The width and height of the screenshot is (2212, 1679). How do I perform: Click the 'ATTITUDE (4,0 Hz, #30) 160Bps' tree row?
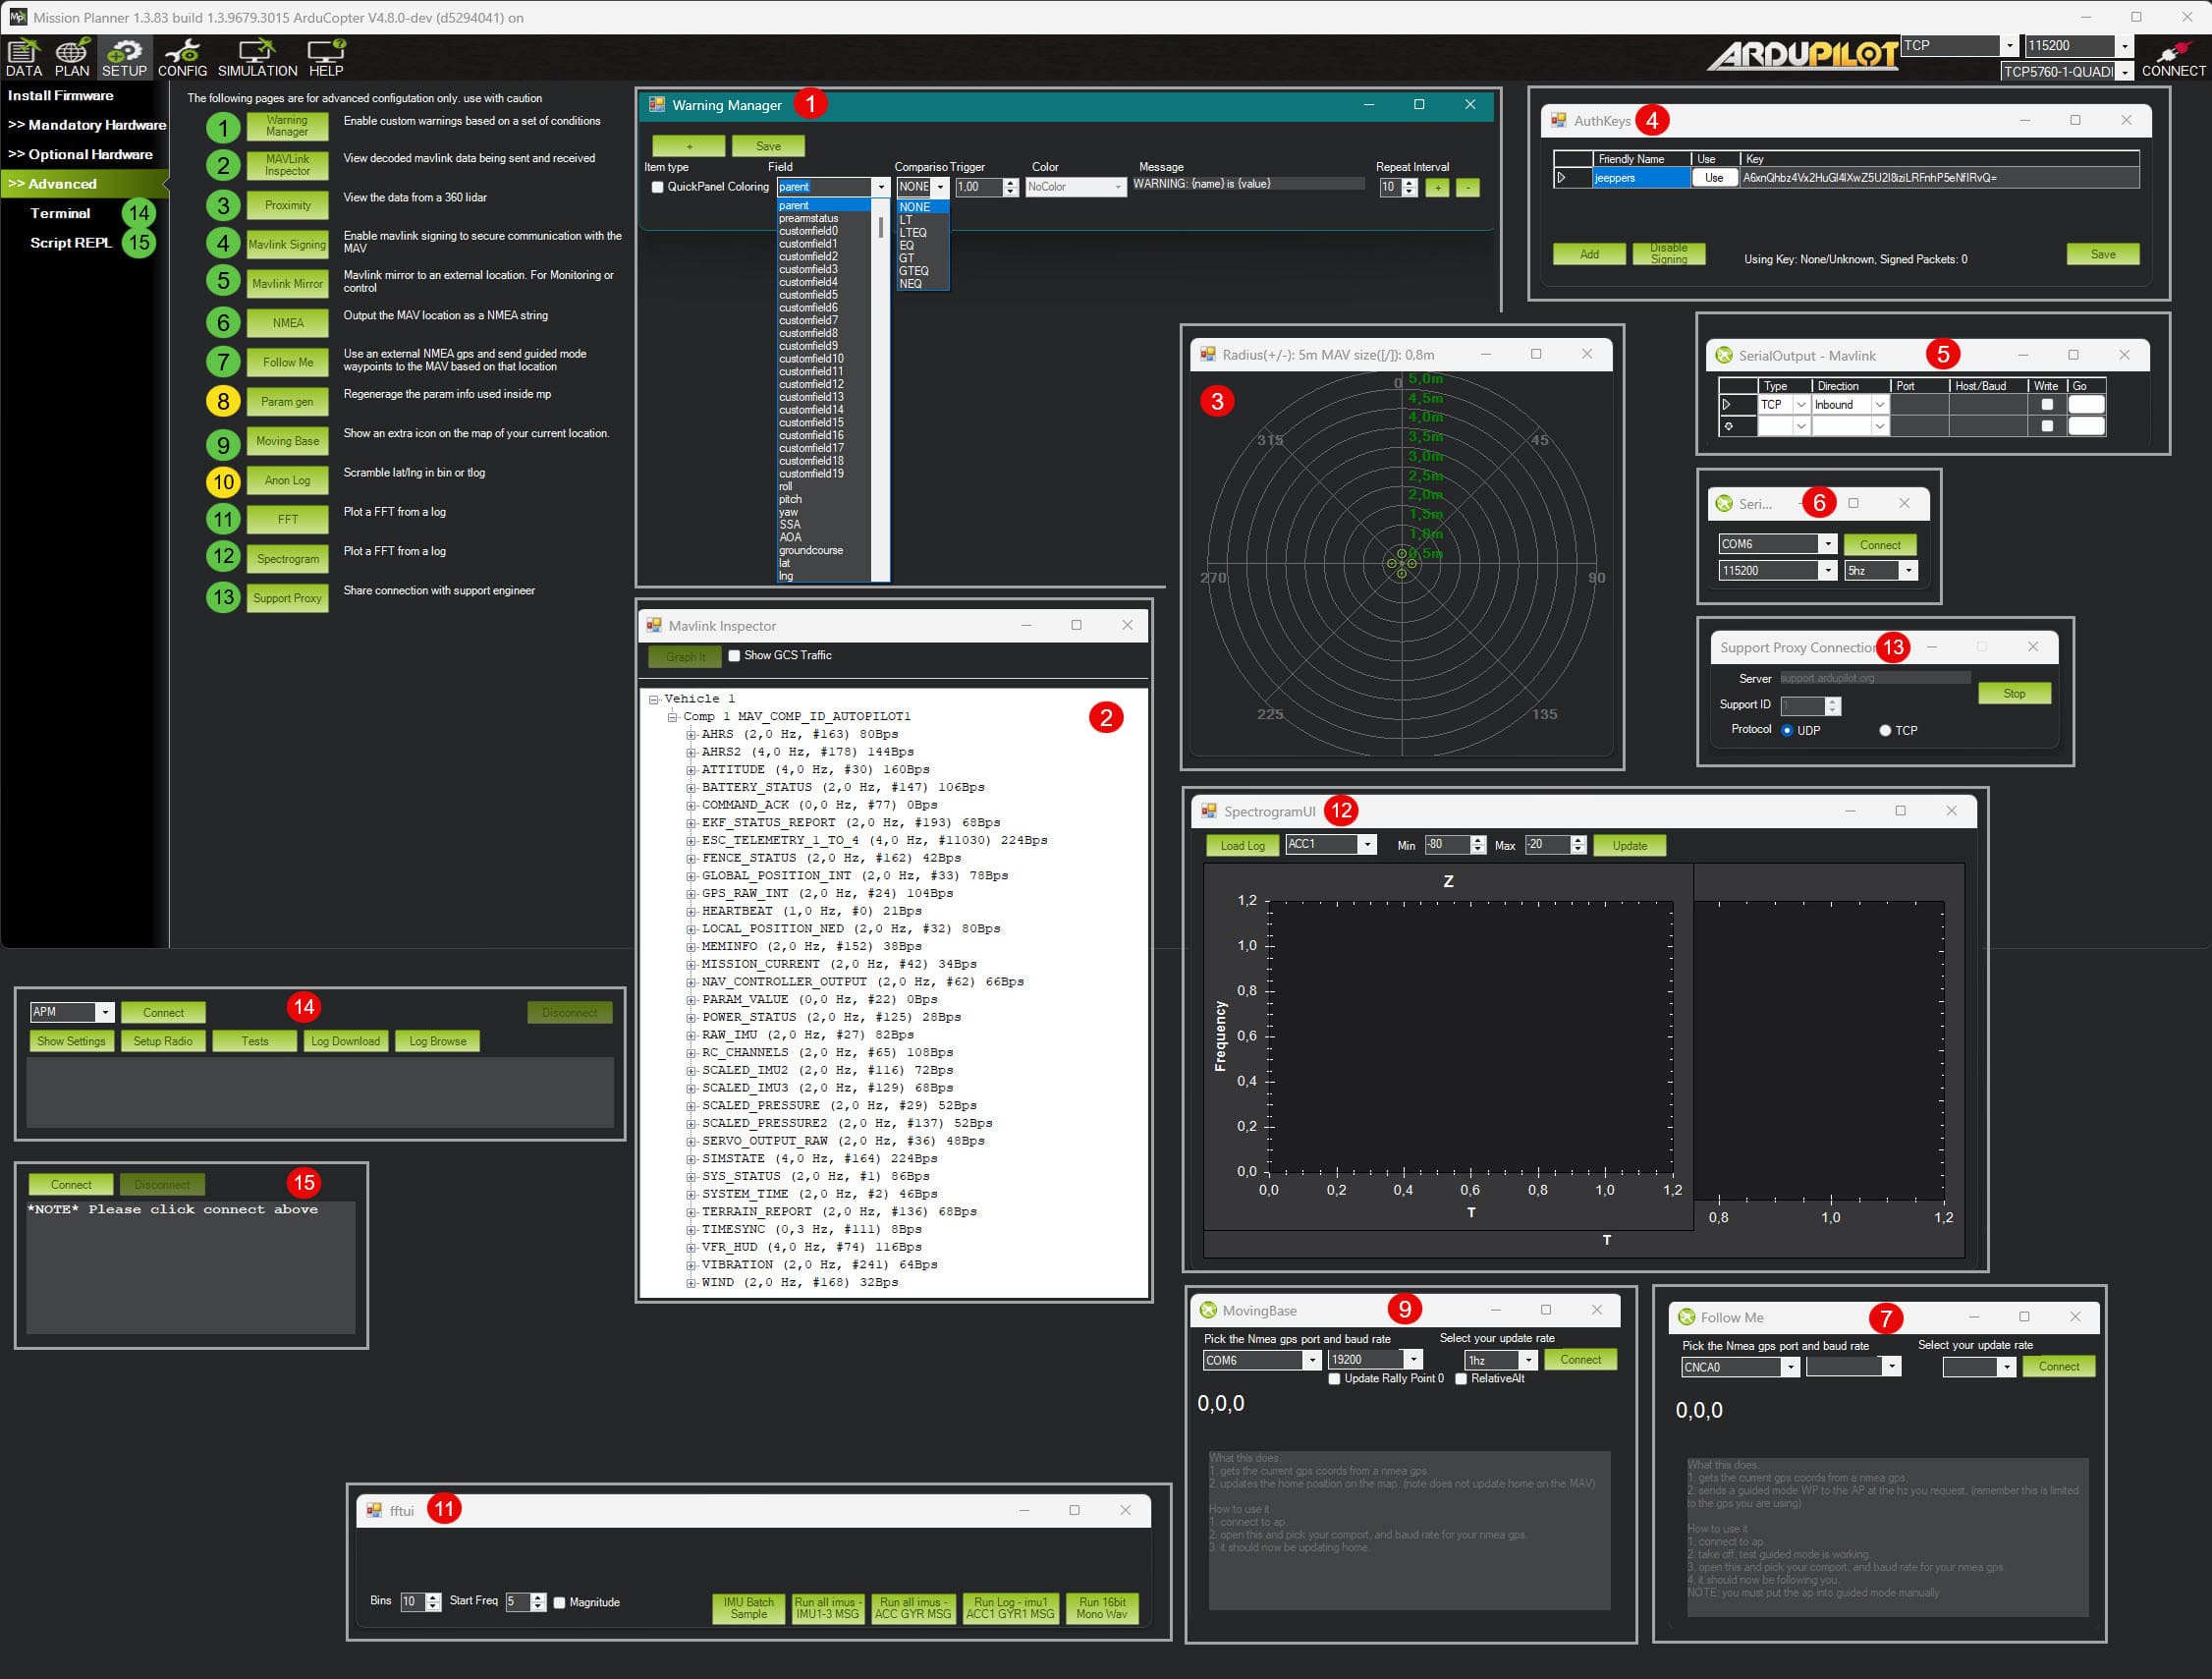point(815,769)
